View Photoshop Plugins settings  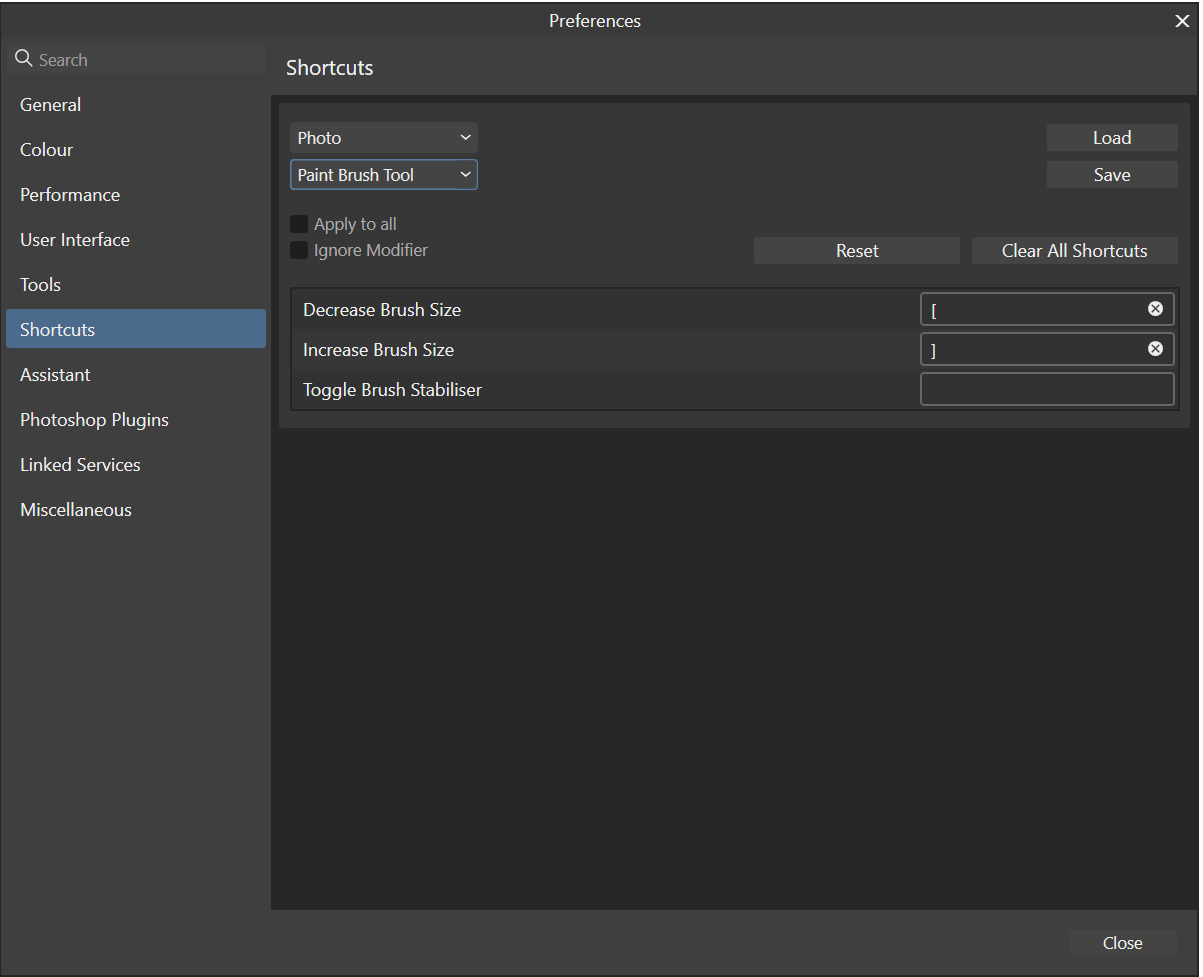[x=94, y=419]
